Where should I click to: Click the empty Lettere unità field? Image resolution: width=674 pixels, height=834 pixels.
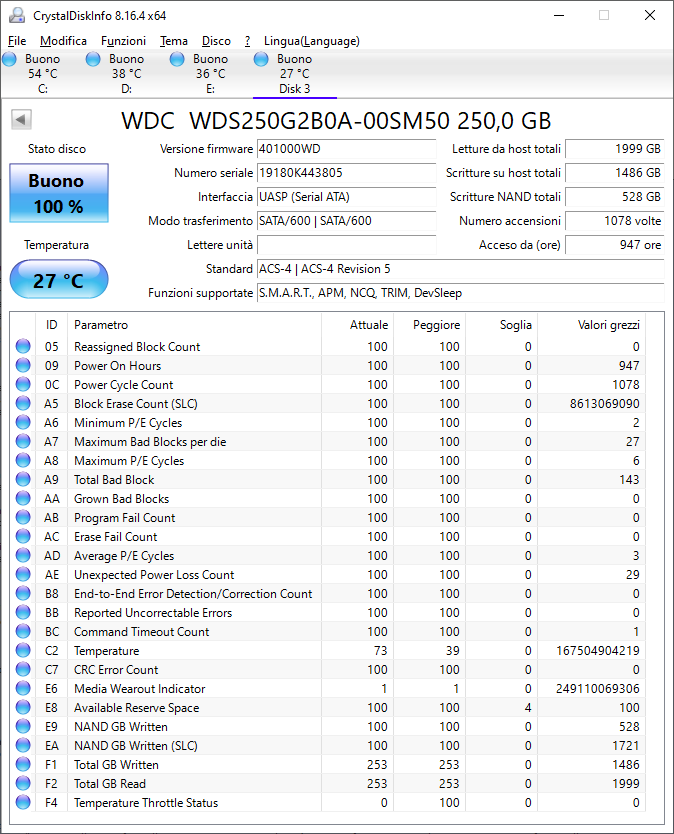(346, 245)
